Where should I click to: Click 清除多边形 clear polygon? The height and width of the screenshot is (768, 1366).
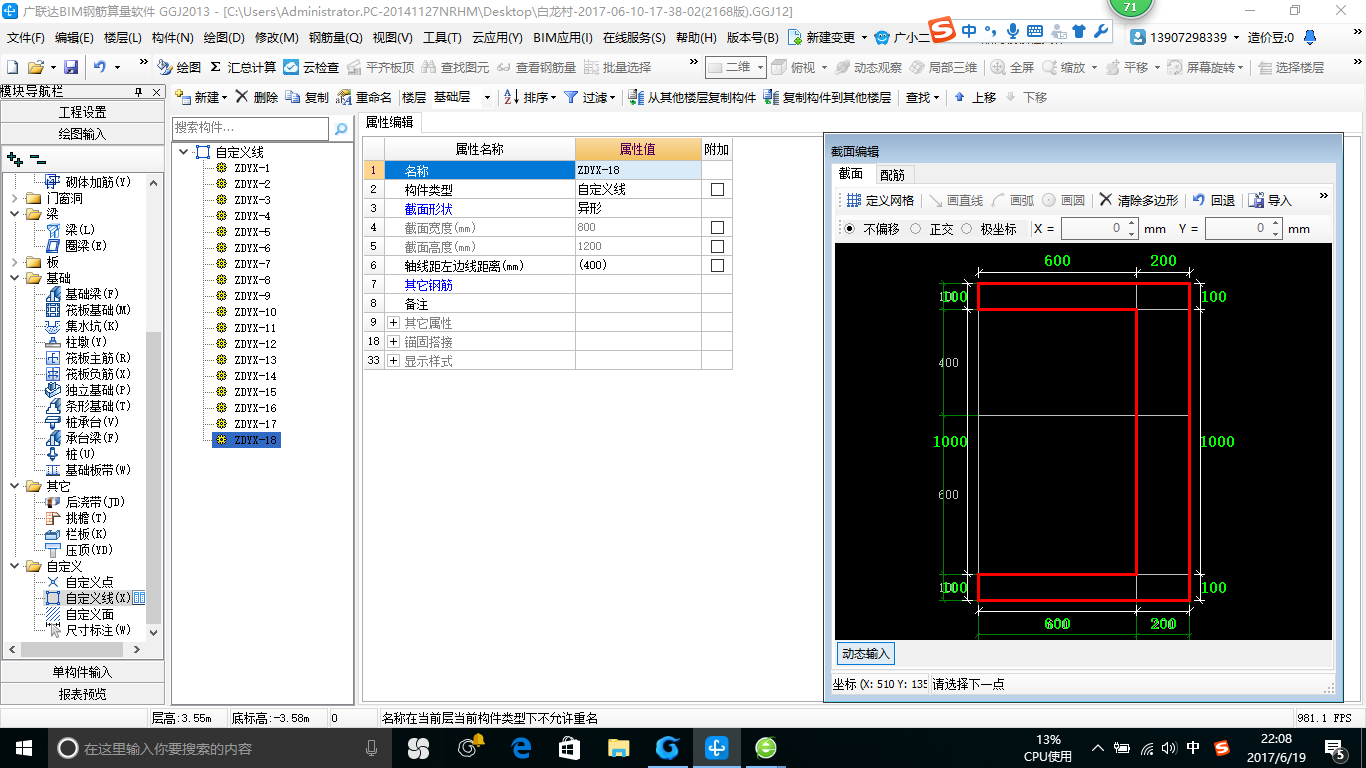pyautogui.click(x=1139, y=200)
